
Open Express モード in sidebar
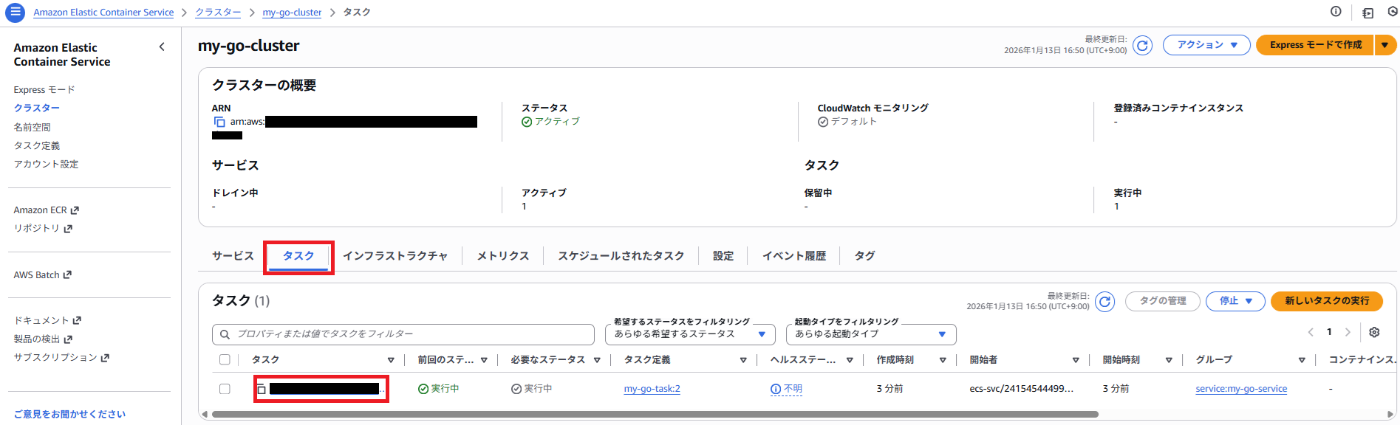tap(44, 90)
